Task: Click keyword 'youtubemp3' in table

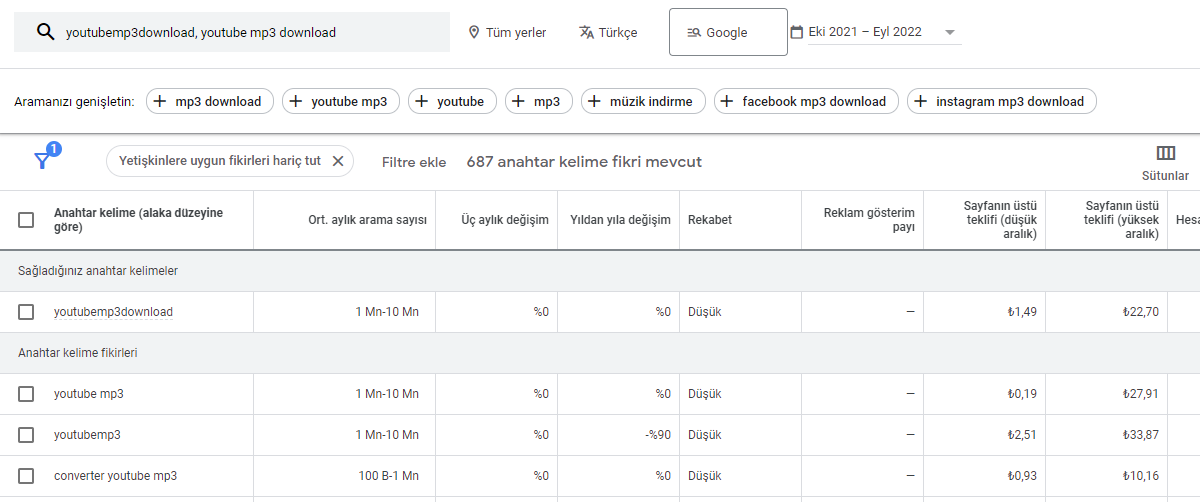Action: (x=87, y=435)
